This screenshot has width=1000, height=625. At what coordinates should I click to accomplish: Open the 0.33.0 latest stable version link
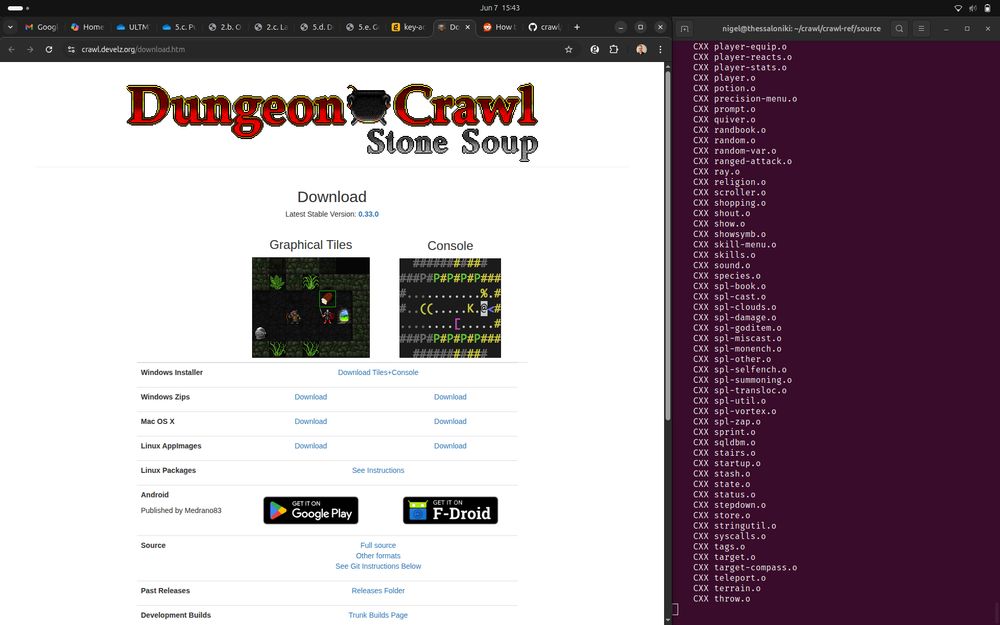click(x=368, y=214)
